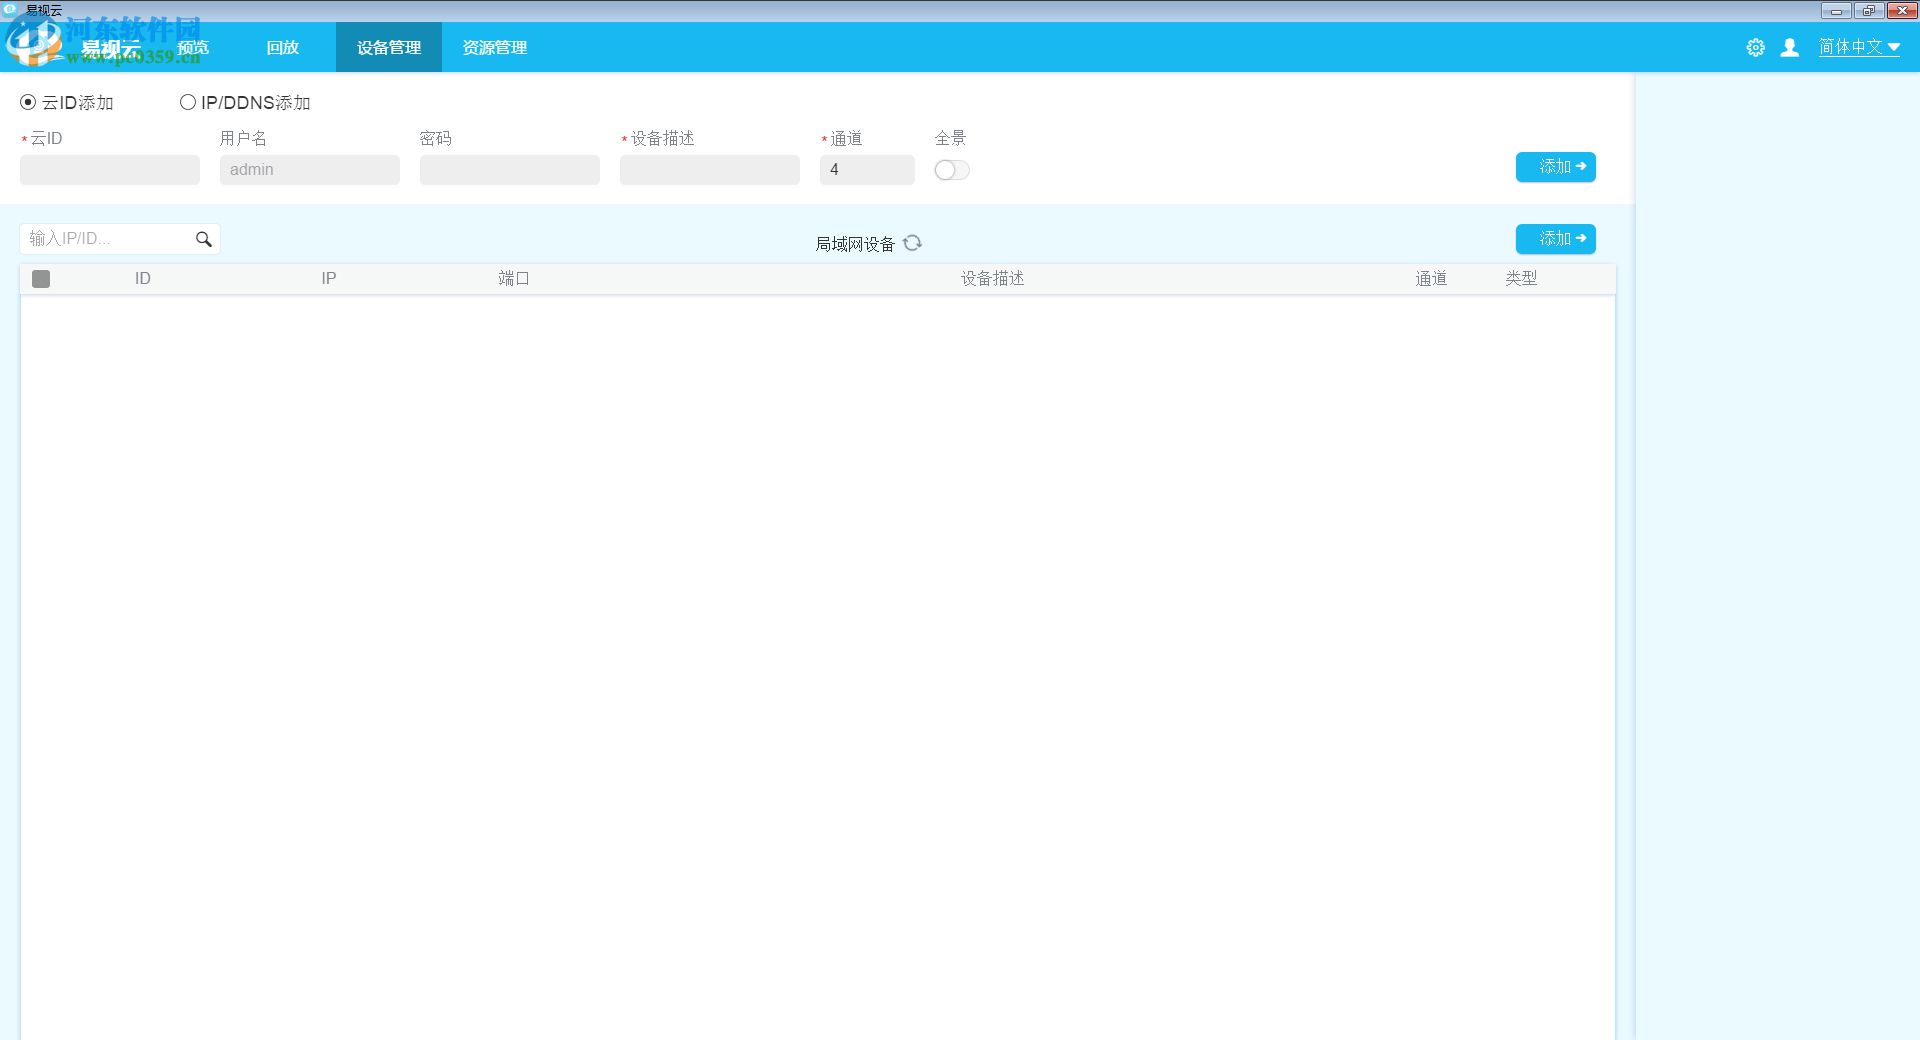Switch to the 回放 tab
The image size is (1920, 1040).
tap(283, 47)
